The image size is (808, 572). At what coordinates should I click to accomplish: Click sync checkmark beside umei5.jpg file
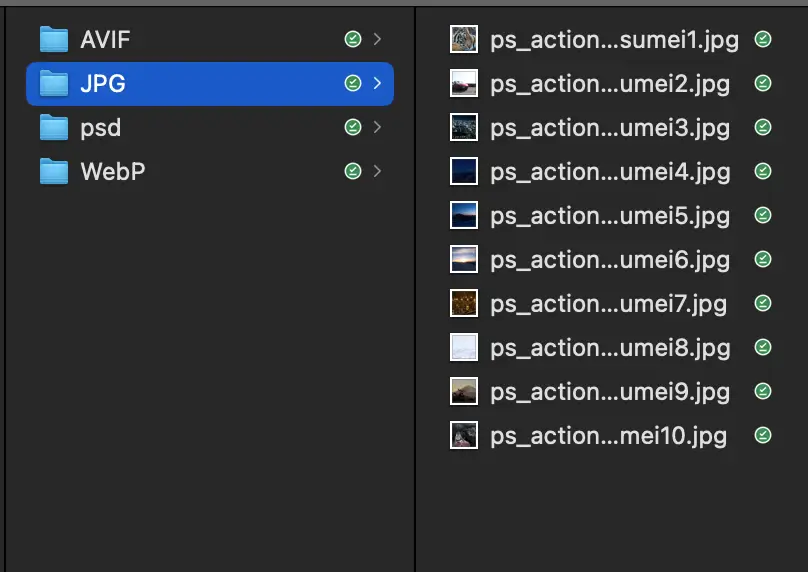point(763,216)
